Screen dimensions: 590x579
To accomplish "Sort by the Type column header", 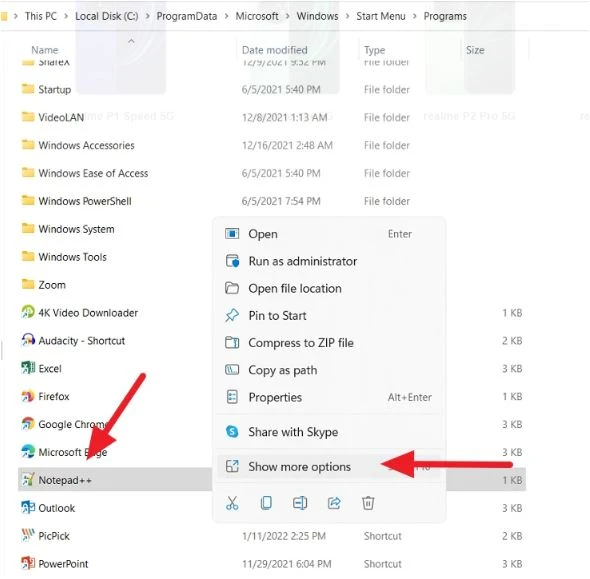I will coord(374,50).
